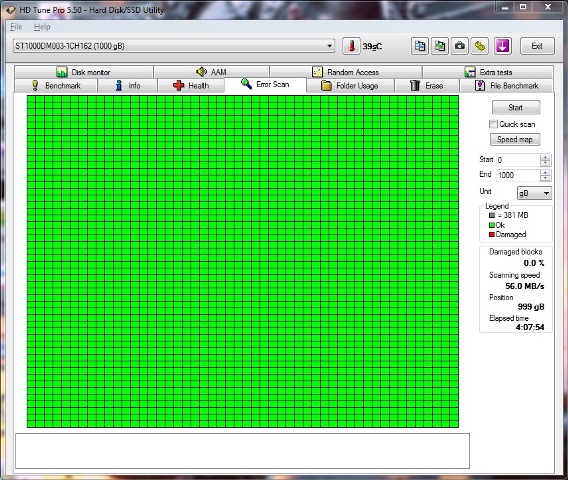This screenshot has width=568, height=480.
Task: Open the Health tab with red cross
Action: coord(191,85)
